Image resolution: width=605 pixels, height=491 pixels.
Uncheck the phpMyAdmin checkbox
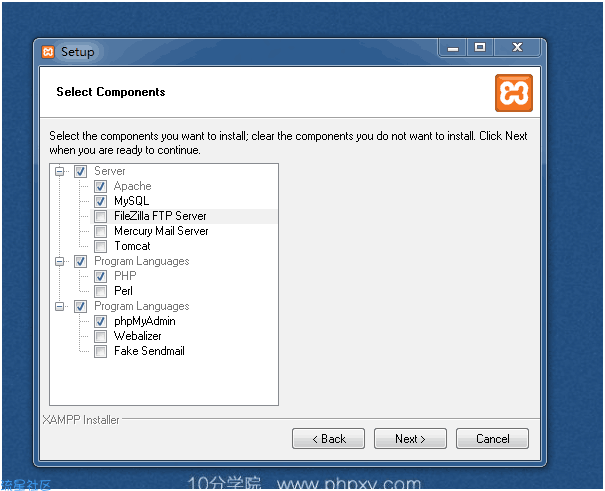point(101,321)
